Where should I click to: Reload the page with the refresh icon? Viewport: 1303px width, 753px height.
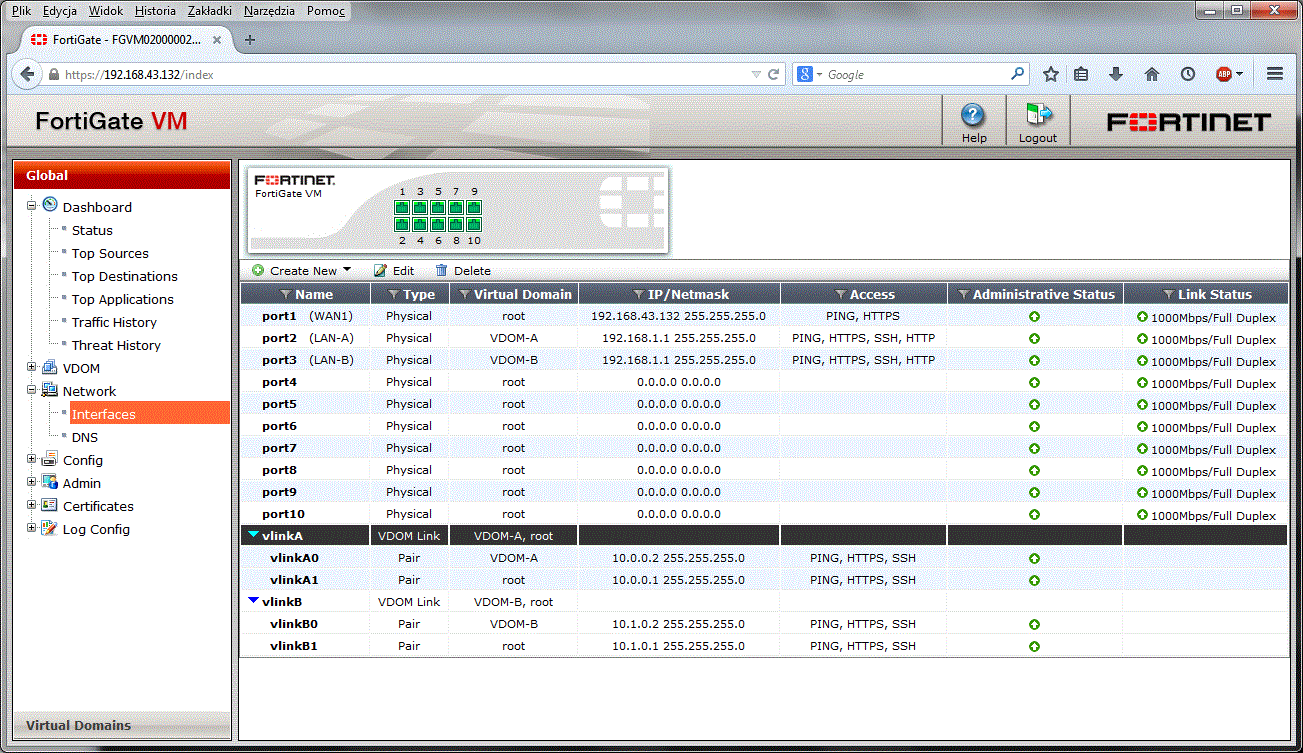click(773, 74)
